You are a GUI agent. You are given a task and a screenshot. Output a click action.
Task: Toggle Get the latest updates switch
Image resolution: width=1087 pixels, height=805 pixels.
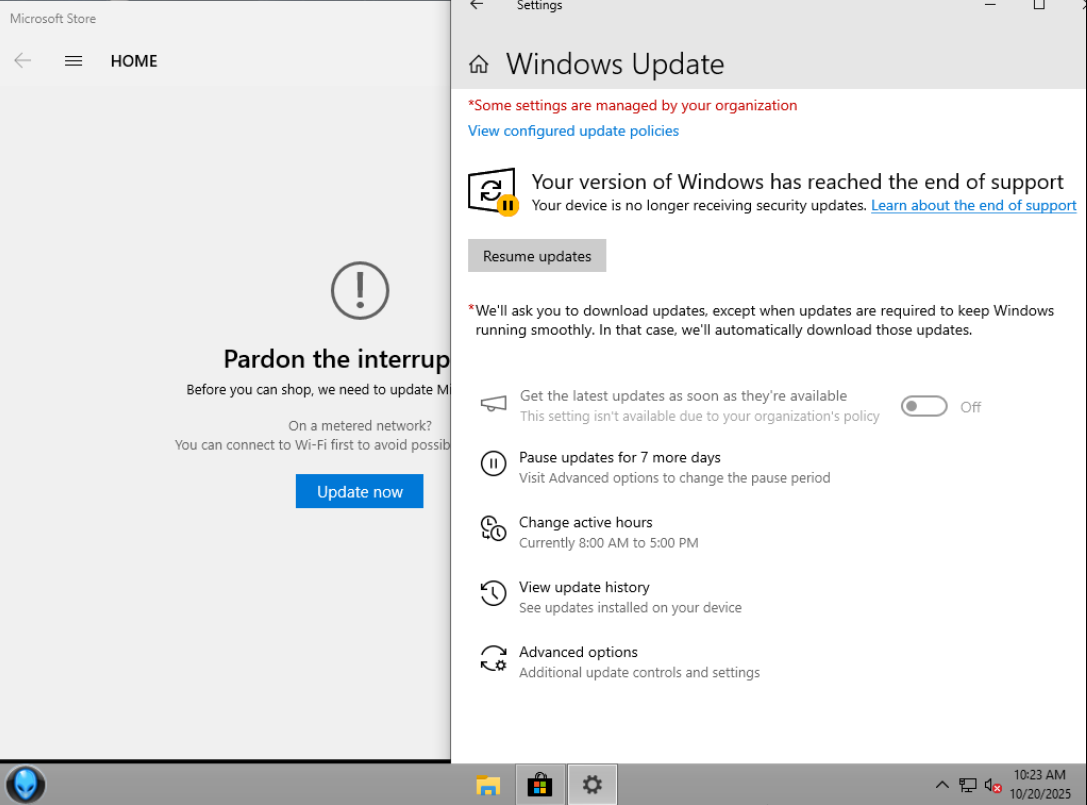pyautogui.click(x=923, y=406)
